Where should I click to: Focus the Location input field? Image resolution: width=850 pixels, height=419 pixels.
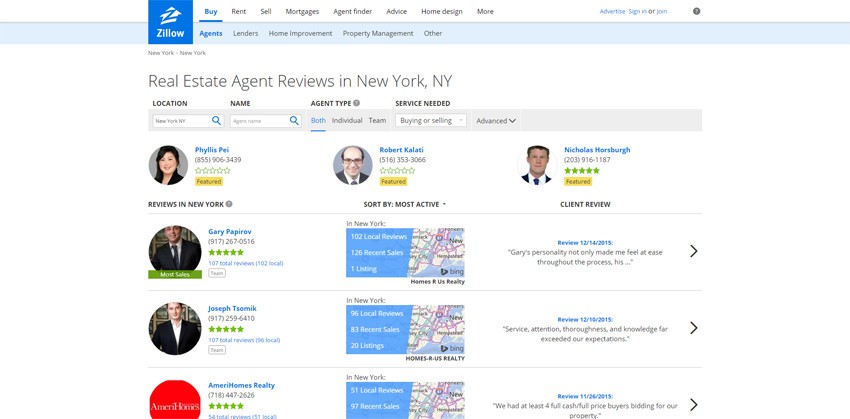pyautogui.click(x=182, y=121)
